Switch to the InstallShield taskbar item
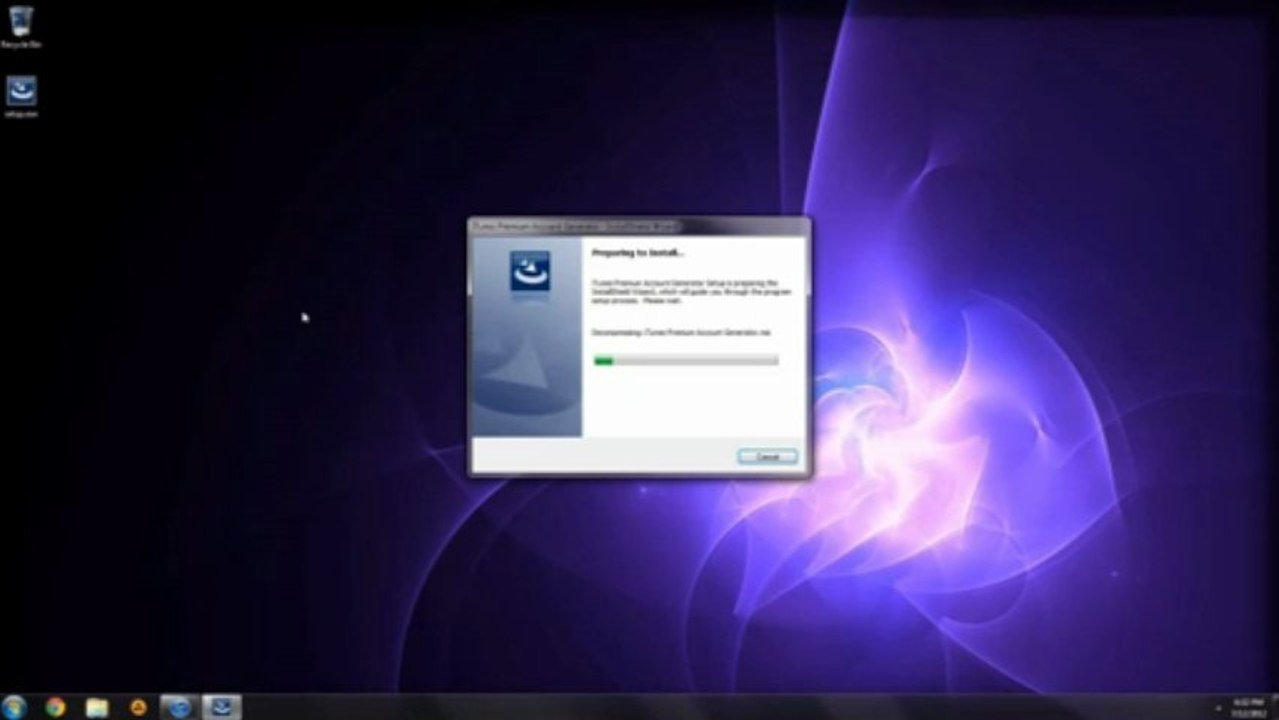This screenshot has width=1279, height=720. [x=222, y=707]
